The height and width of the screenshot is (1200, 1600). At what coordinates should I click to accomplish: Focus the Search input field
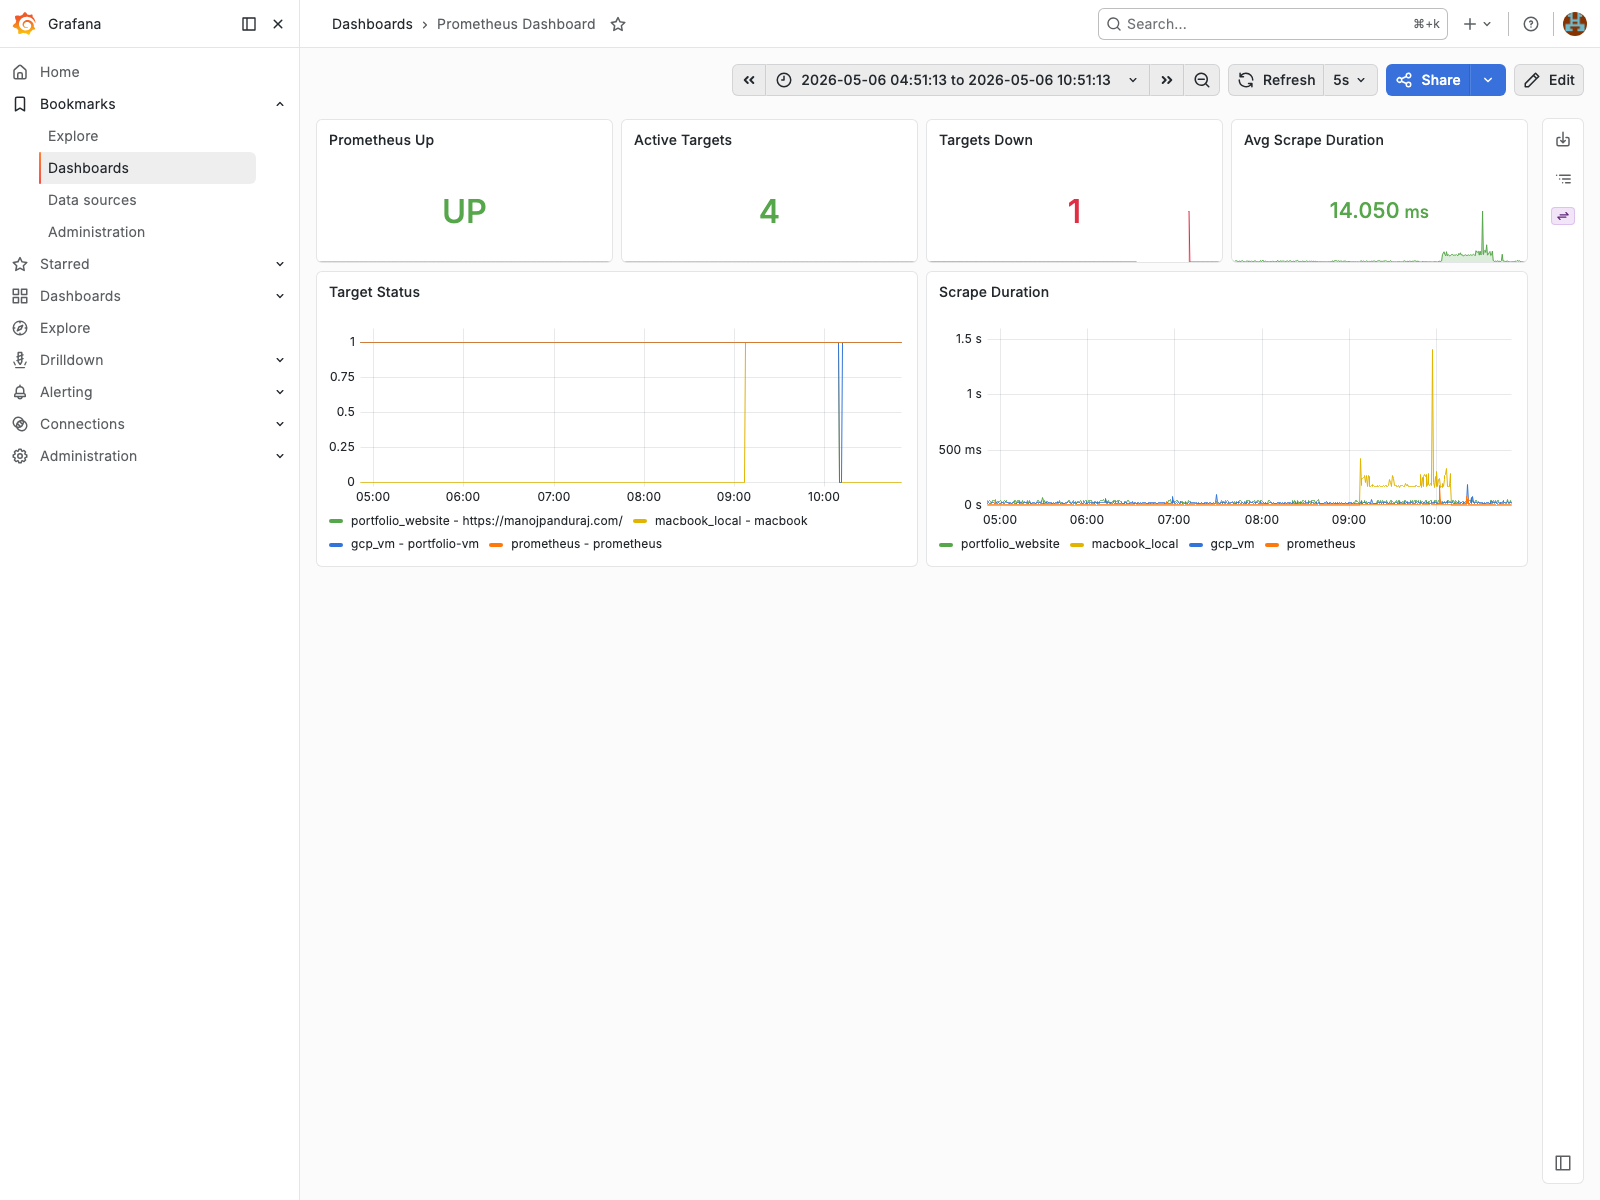coord(1273,24)
